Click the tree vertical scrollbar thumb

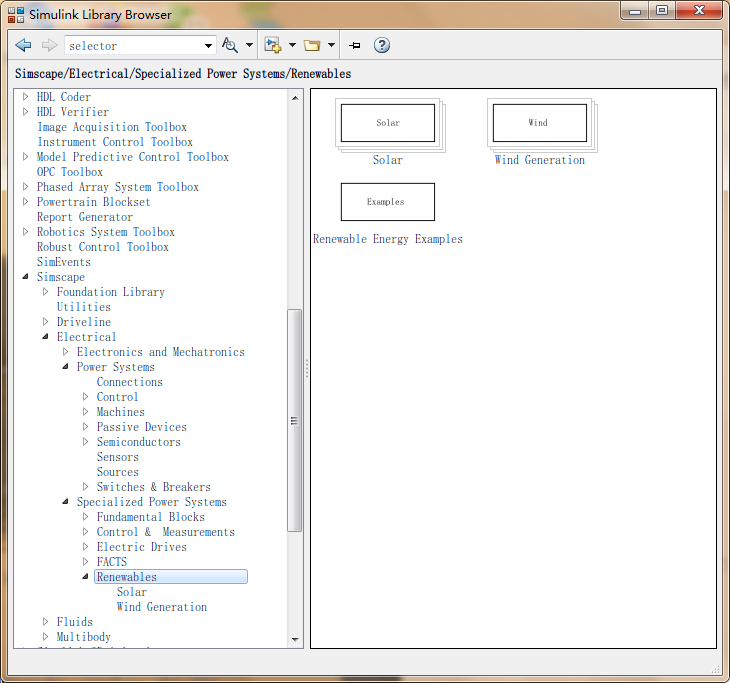(294, 420)
